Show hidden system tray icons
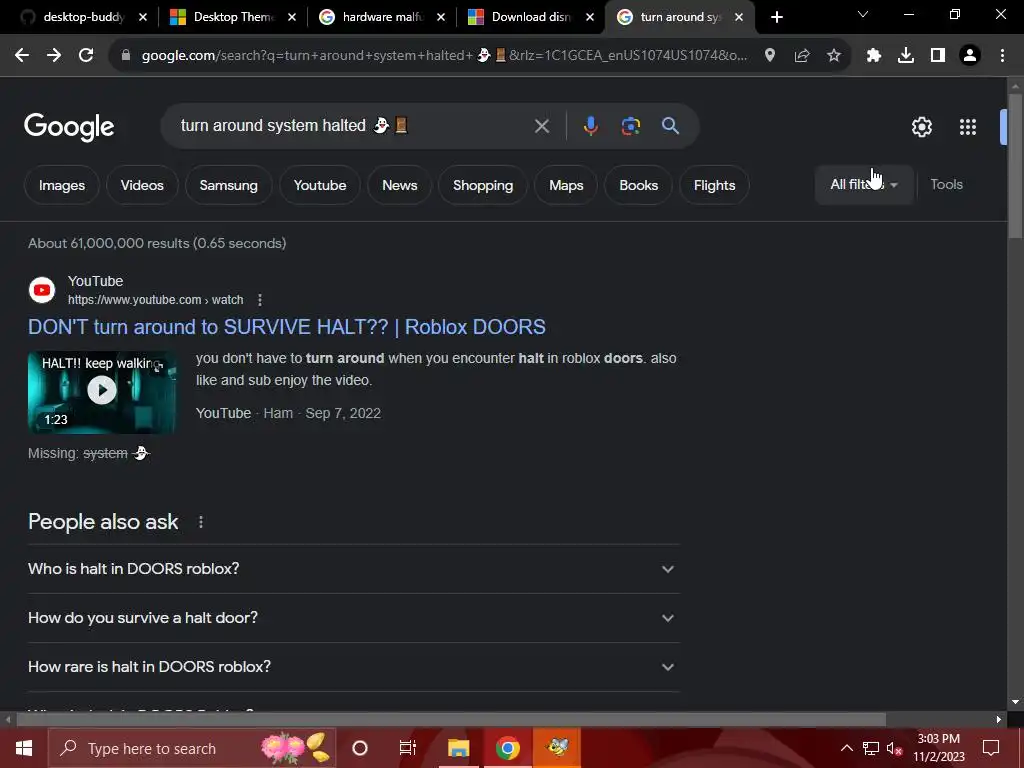 pos(846,748)
